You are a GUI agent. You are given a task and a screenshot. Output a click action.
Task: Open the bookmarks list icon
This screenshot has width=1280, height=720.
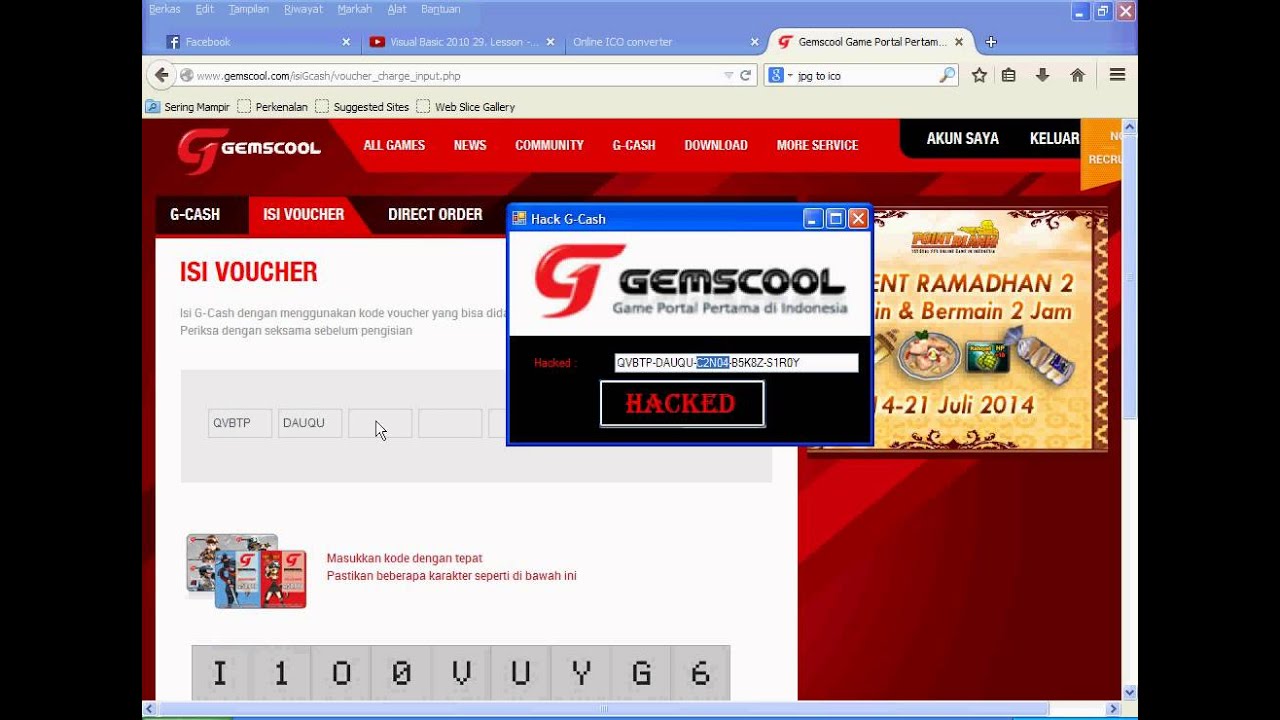1009,75
